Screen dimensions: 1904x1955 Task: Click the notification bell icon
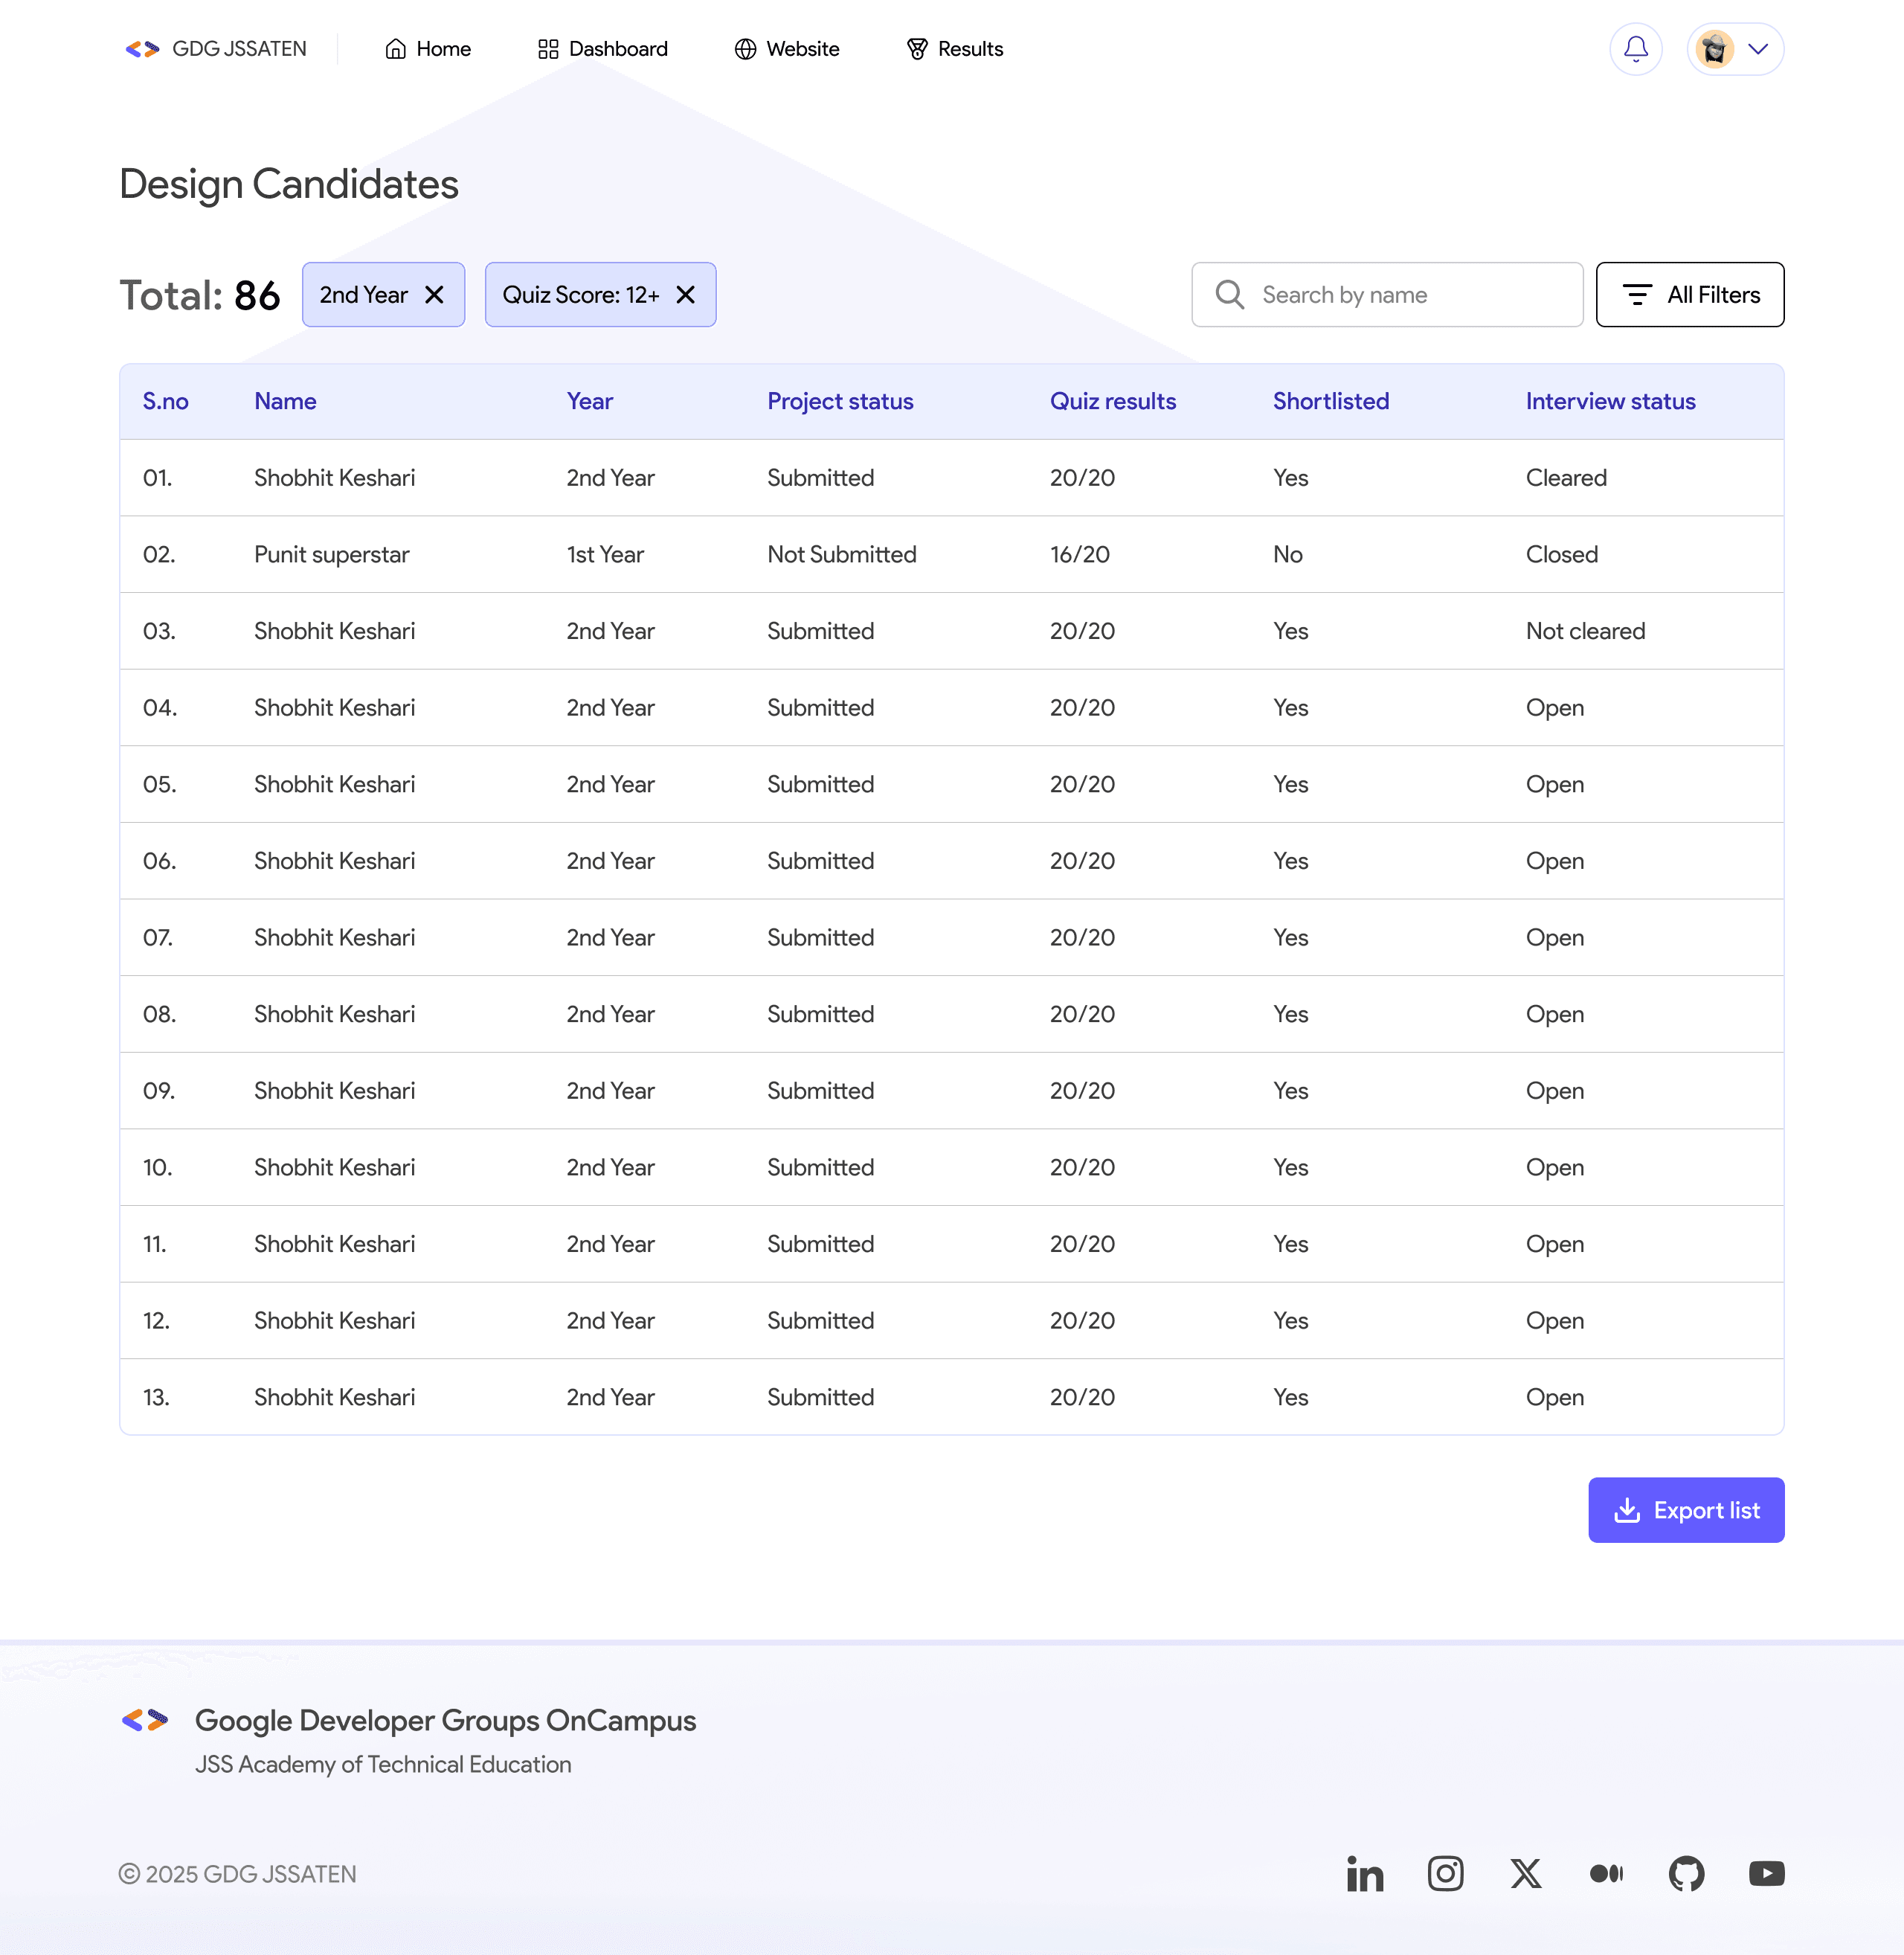1635,49
